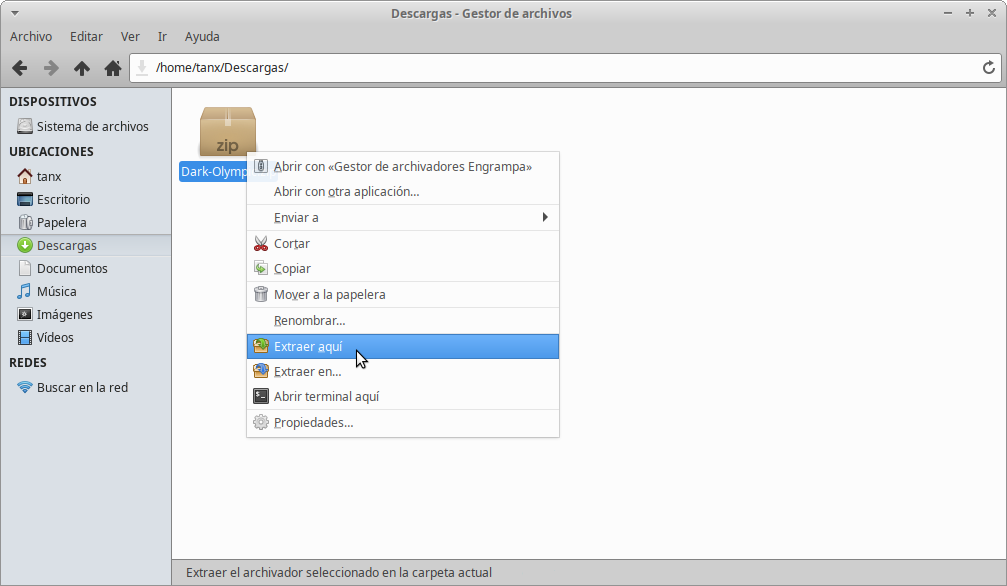Select Extraer en... menu entry

[x=307, y=371]
